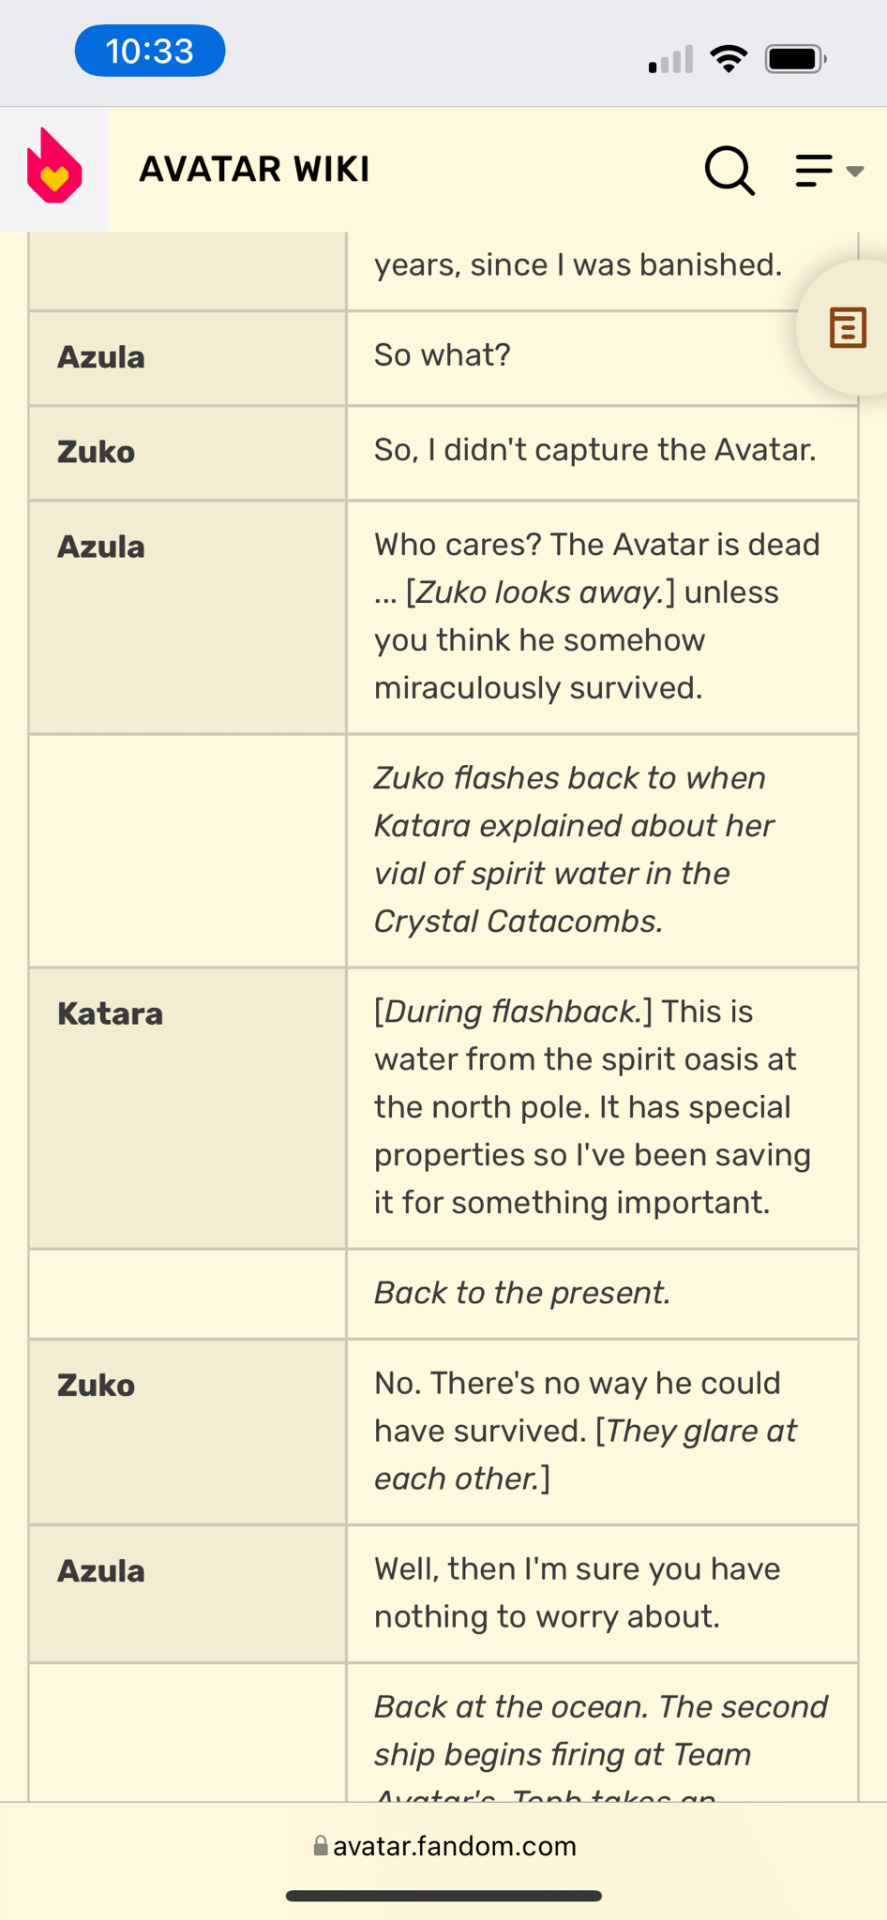887x1920 pixels.
Task: Tap the 'So what?' dialogue cell
Action: pyautogui.click(x=602, y=358)
